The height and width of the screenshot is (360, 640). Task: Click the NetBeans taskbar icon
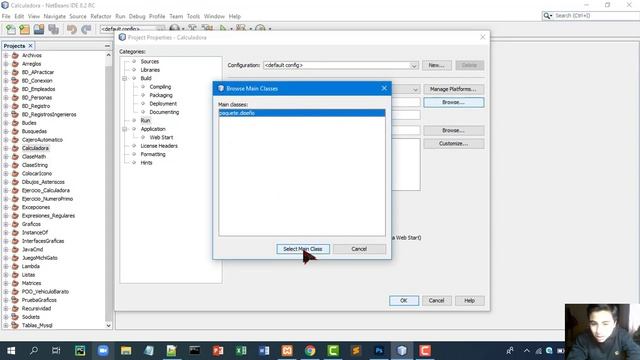coord(402,351)
